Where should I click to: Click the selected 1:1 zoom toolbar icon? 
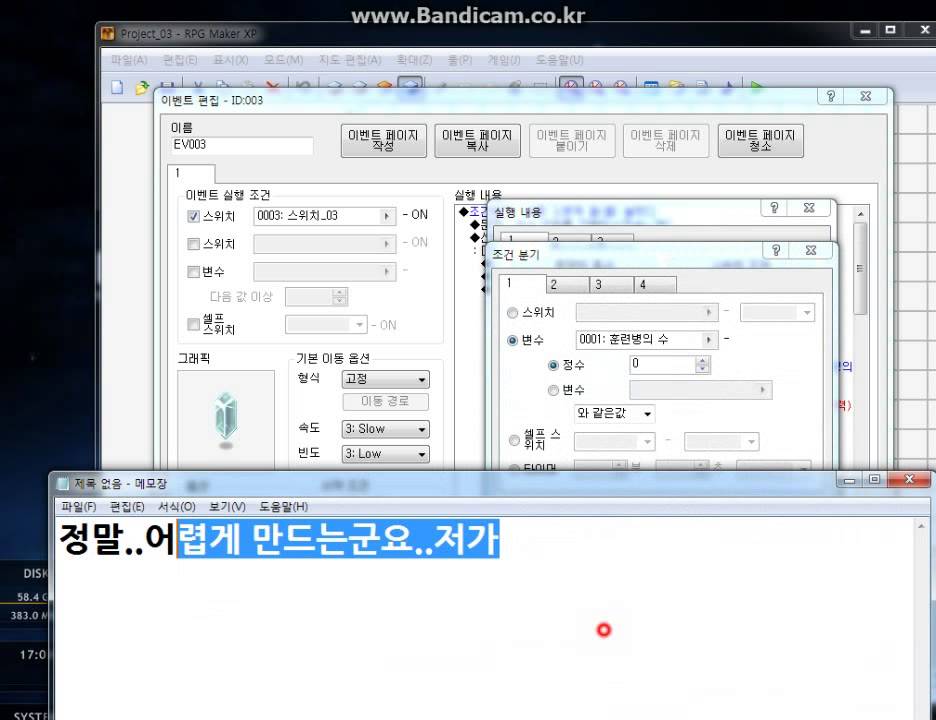coord(571,86)
